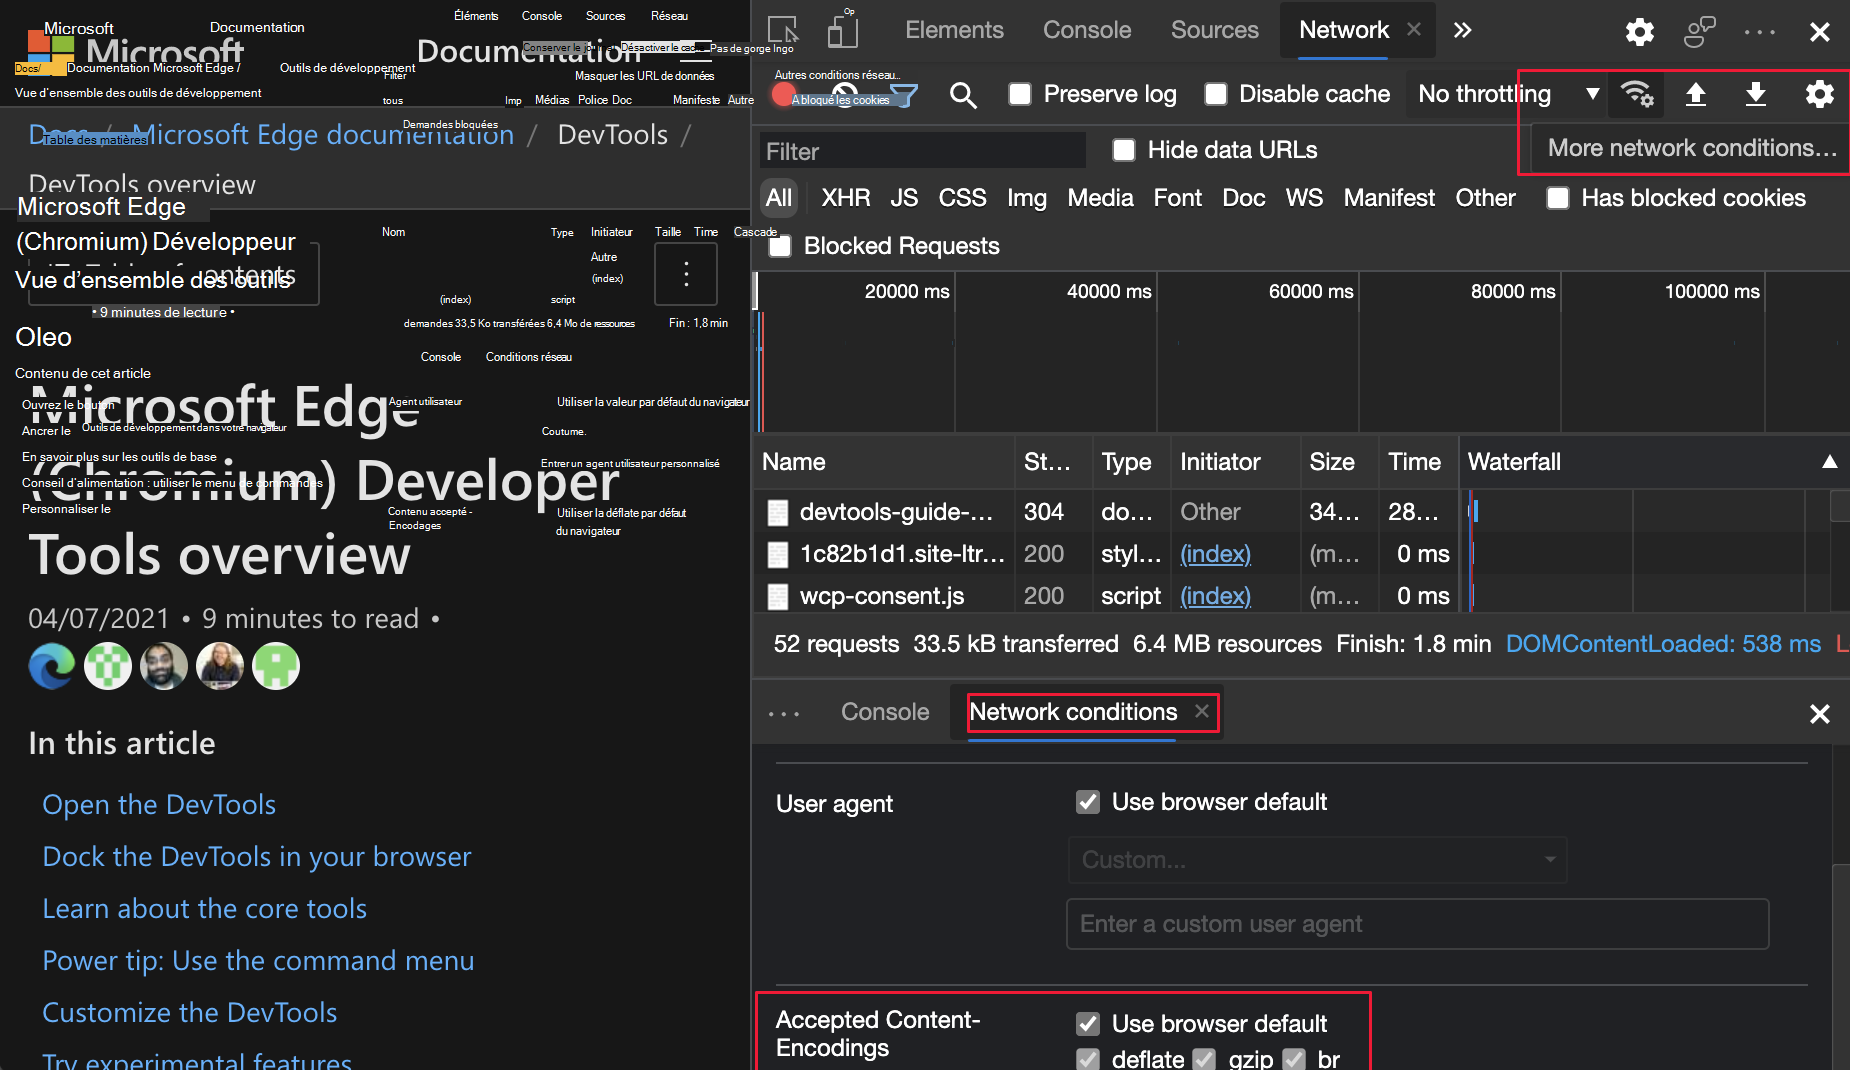The width and height of the screenshot is (1850, 1070).
Task: Open the Custom user agent dropdown
Action: [1316, 860]
